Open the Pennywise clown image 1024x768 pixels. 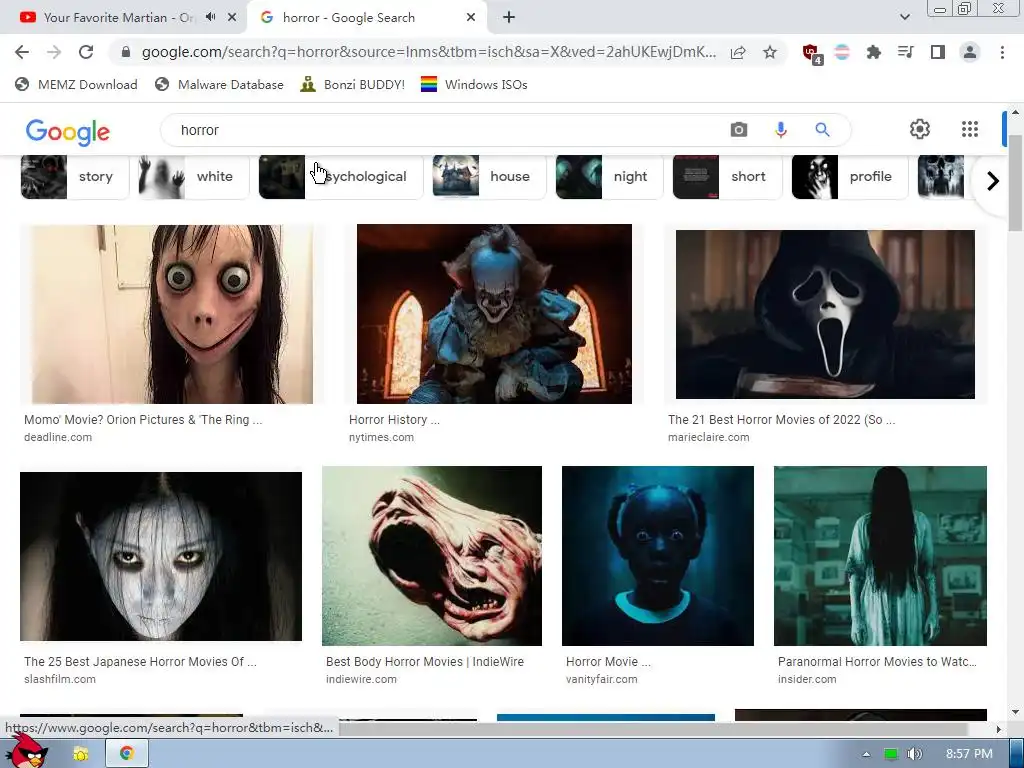tap(494, 314)
